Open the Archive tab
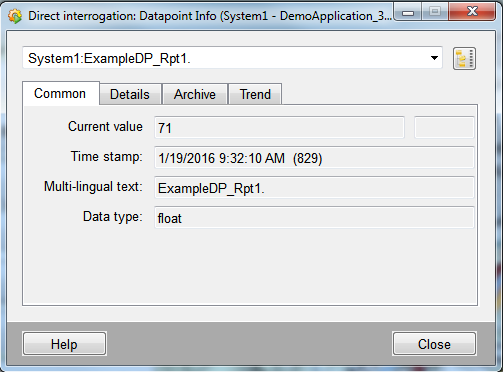 [x=195, y=94]
